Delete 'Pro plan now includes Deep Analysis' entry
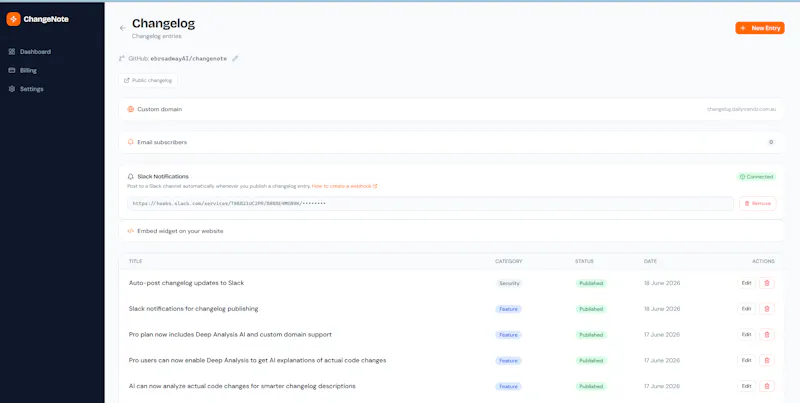The width and height of the screenshot is (800, 403). [766, 335]
